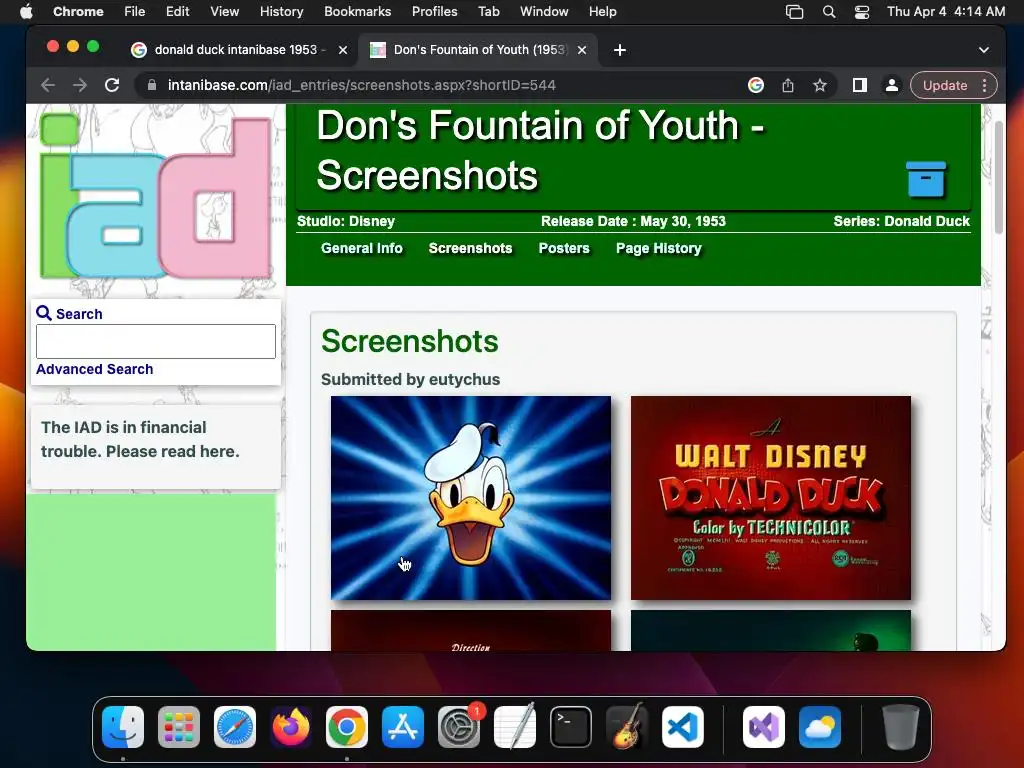Open the Page History tab

pos(659,248)
